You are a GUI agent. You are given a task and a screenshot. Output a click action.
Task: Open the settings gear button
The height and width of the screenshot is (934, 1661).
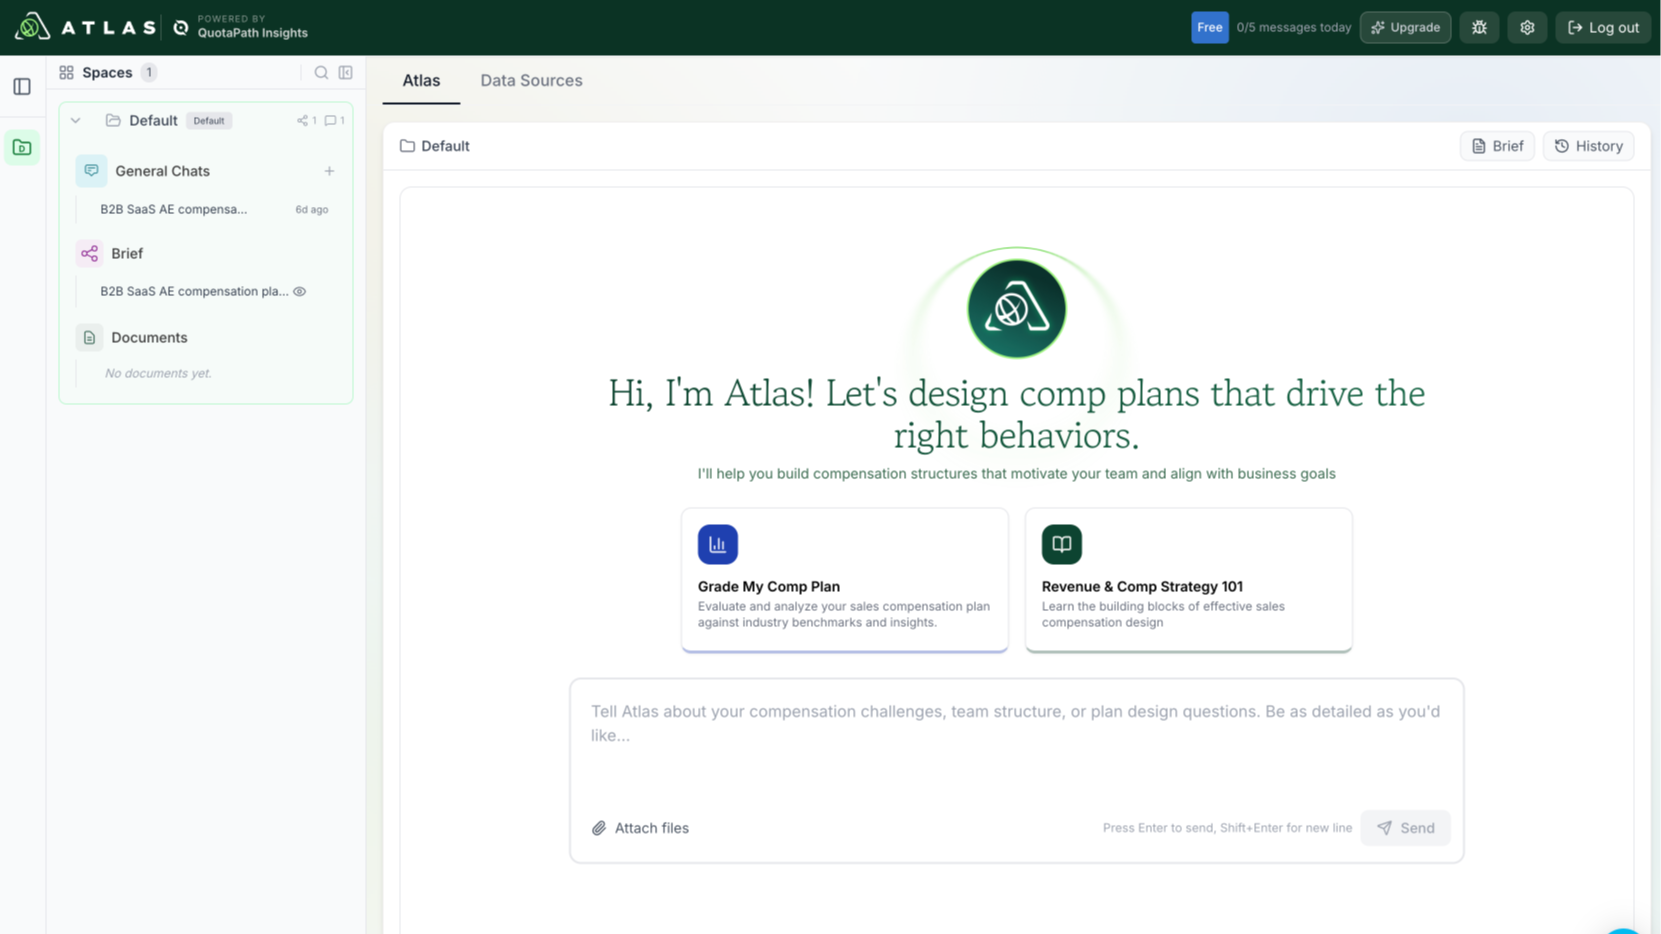1527,27
